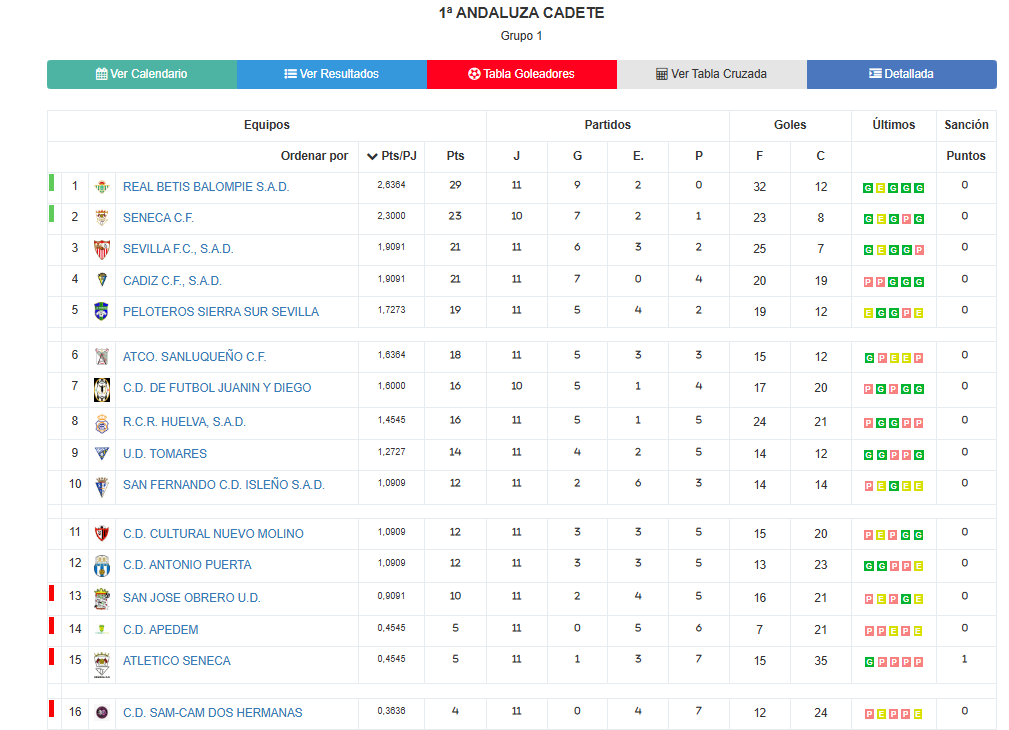Image resolution: width=1009 pixels, height=730 pixels.
Task: Click Atletico Seneca crest icon
Action: pyautogui.click(x=102, y=665)
